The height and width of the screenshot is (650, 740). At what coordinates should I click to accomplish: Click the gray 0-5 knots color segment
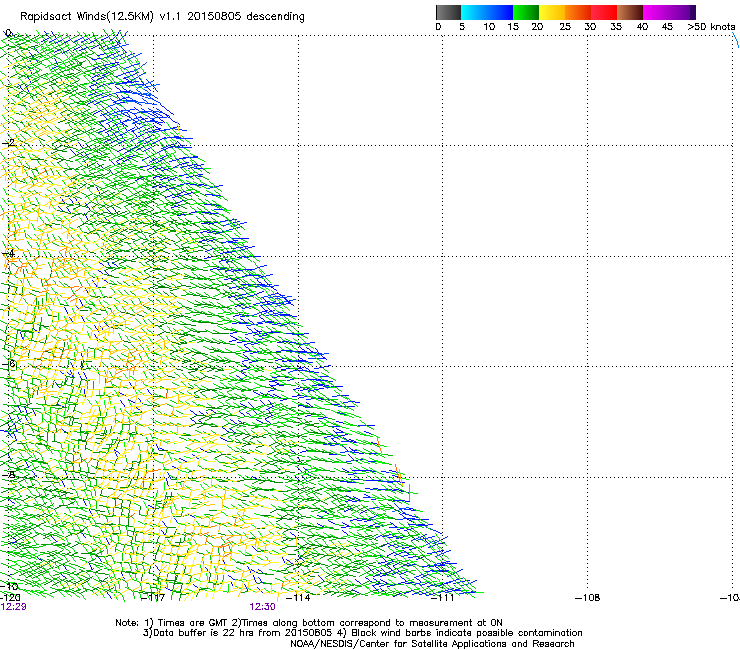[x=448, y=12]
